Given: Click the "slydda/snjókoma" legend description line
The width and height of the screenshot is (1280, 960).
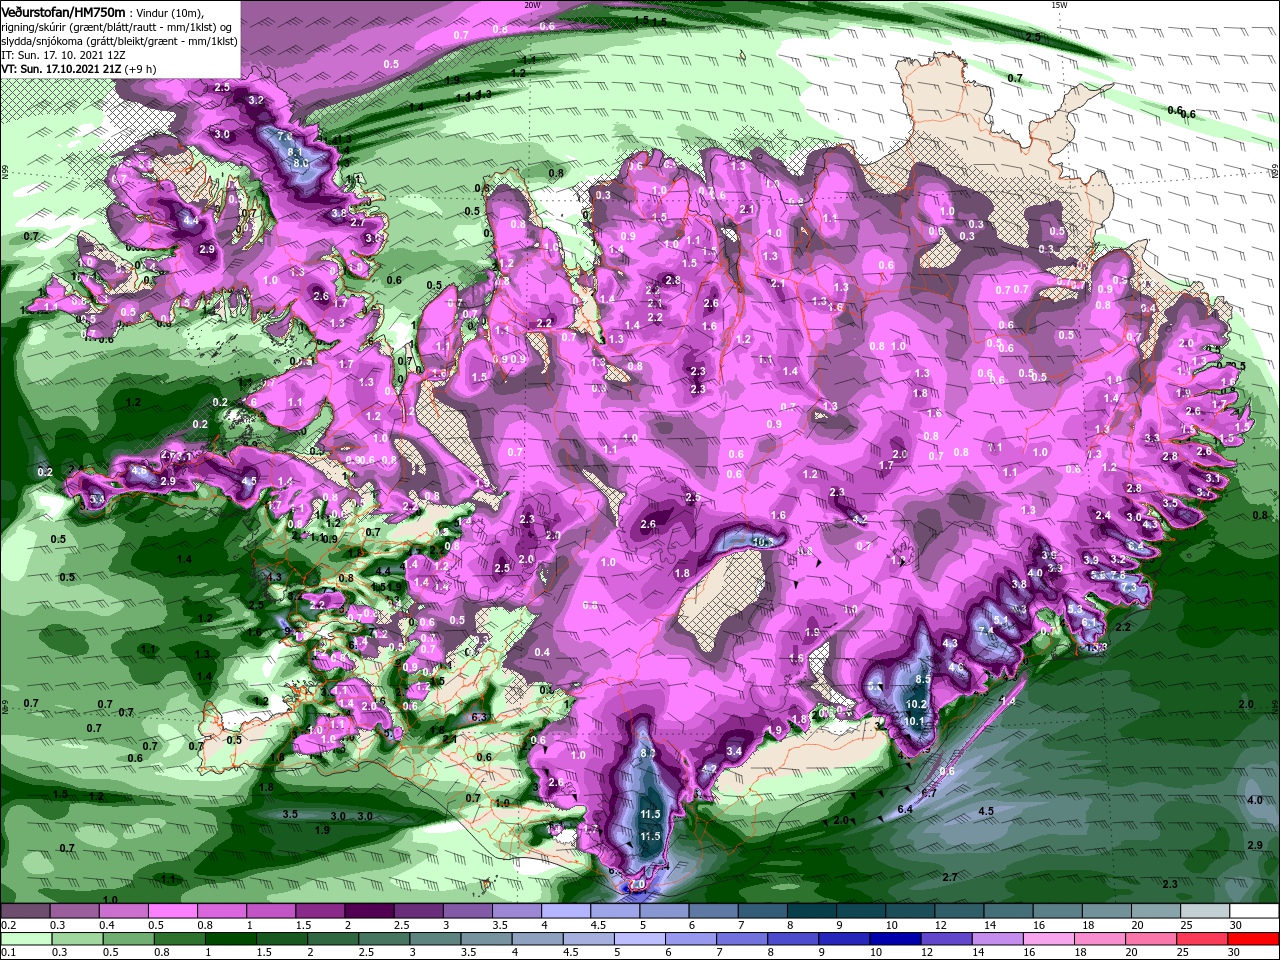Looking at the screenshot, I should pyautogui.click(x=120, y=41).
